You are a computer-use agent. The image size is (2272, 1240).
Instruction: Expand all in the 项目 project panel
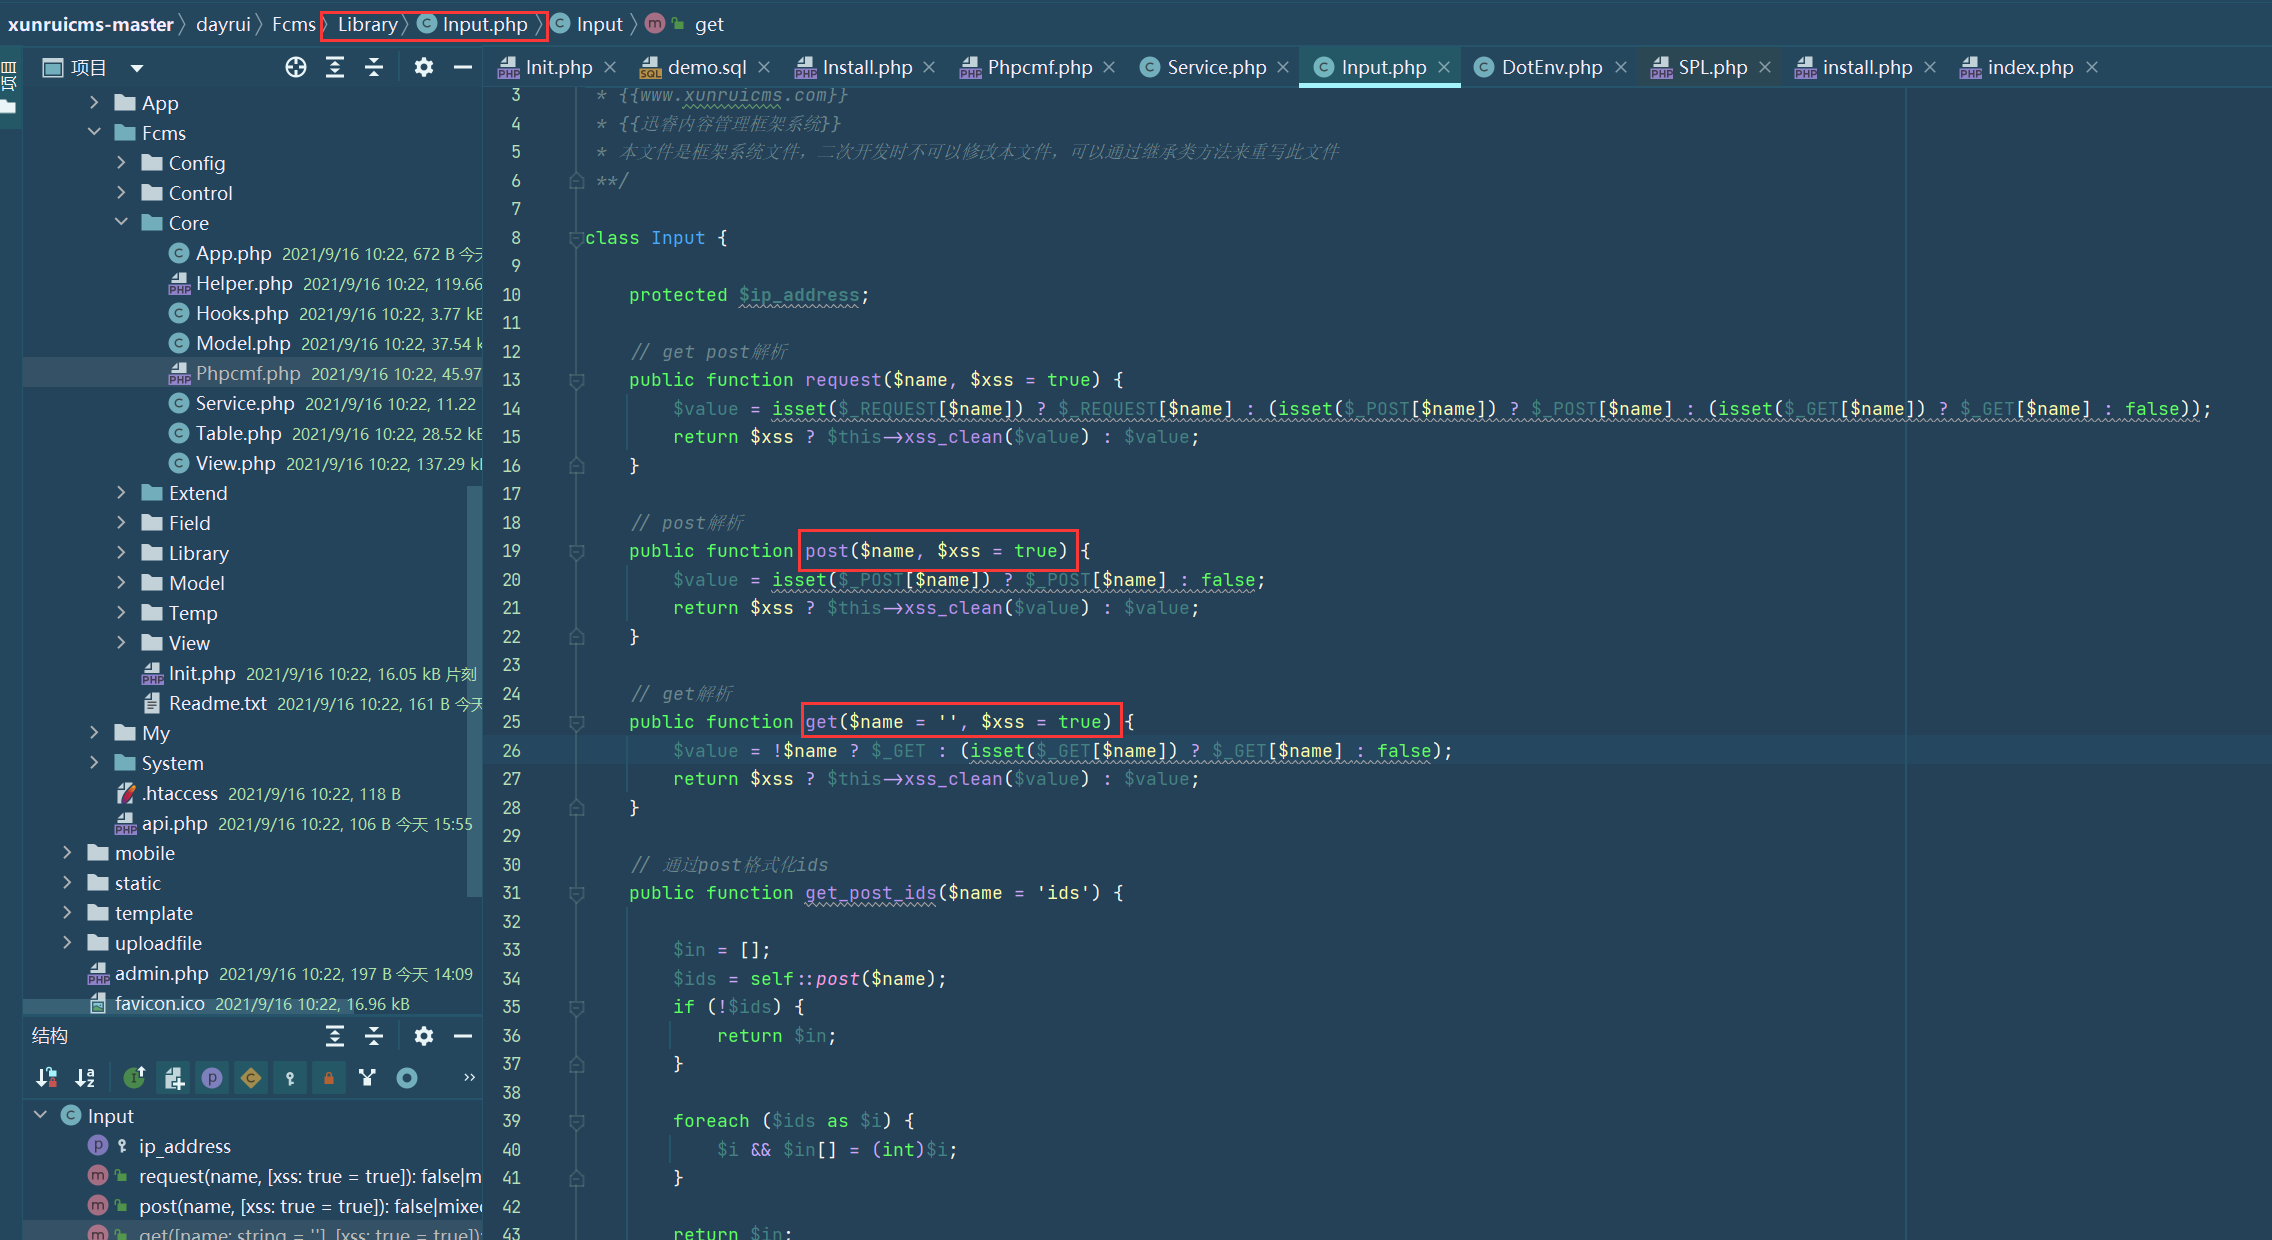point(335,67)
